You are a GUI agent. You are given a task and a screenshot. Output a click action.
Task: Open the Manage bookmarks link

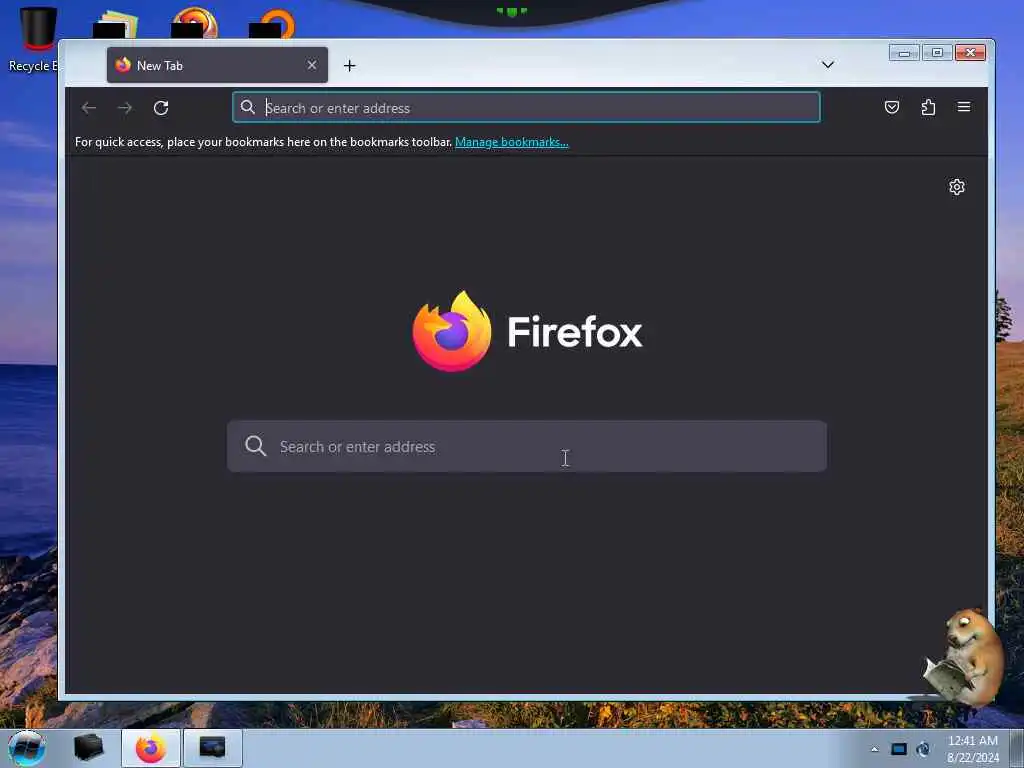tap(511, 142)
